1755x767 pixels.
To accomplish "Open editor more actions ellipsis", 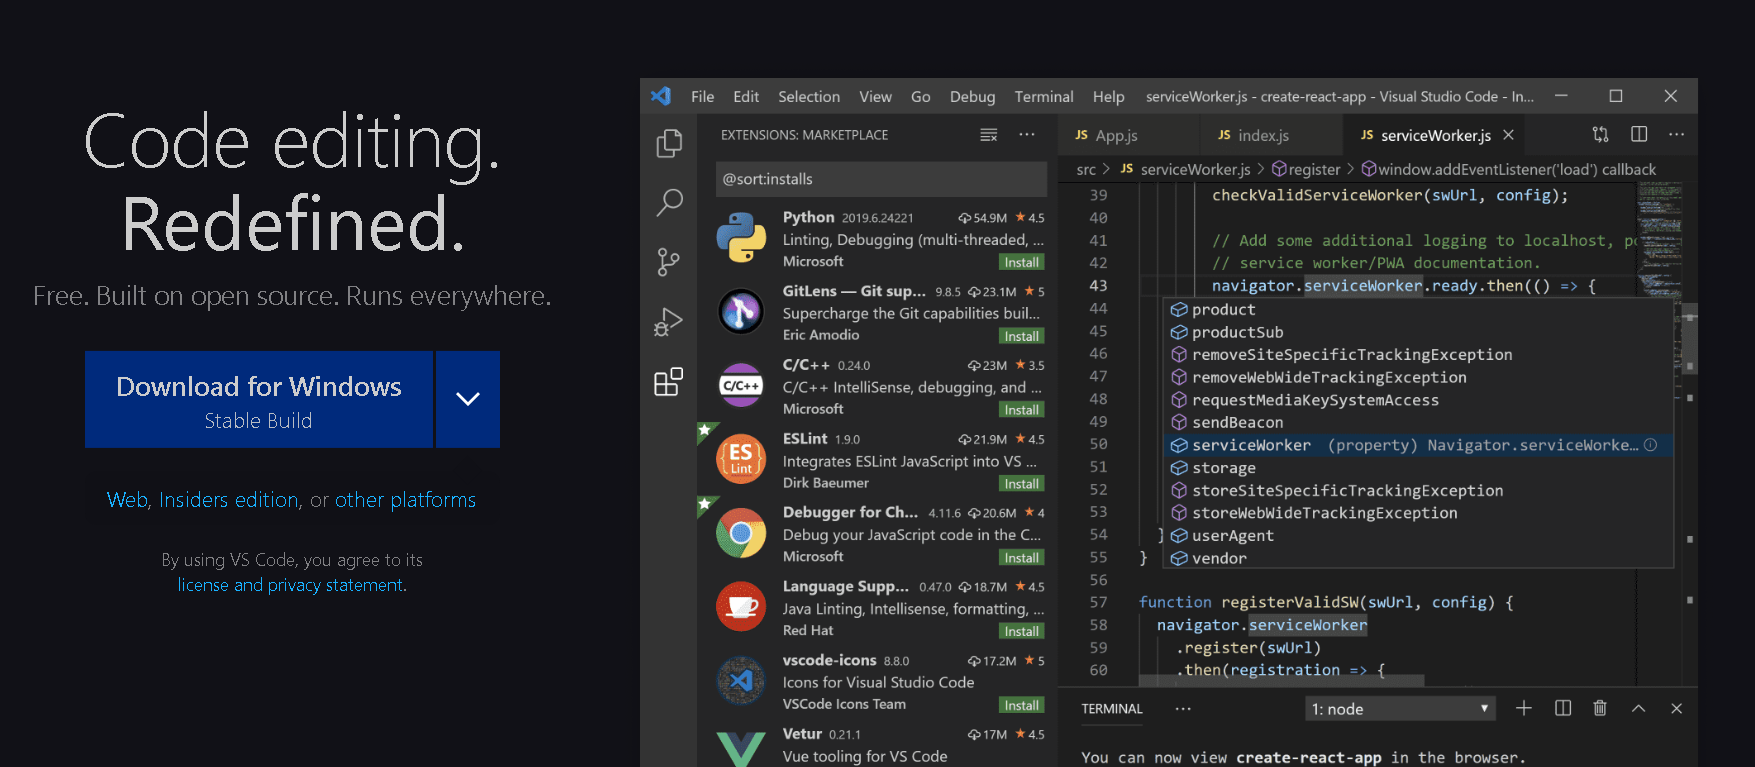I will coord(1677,134).
